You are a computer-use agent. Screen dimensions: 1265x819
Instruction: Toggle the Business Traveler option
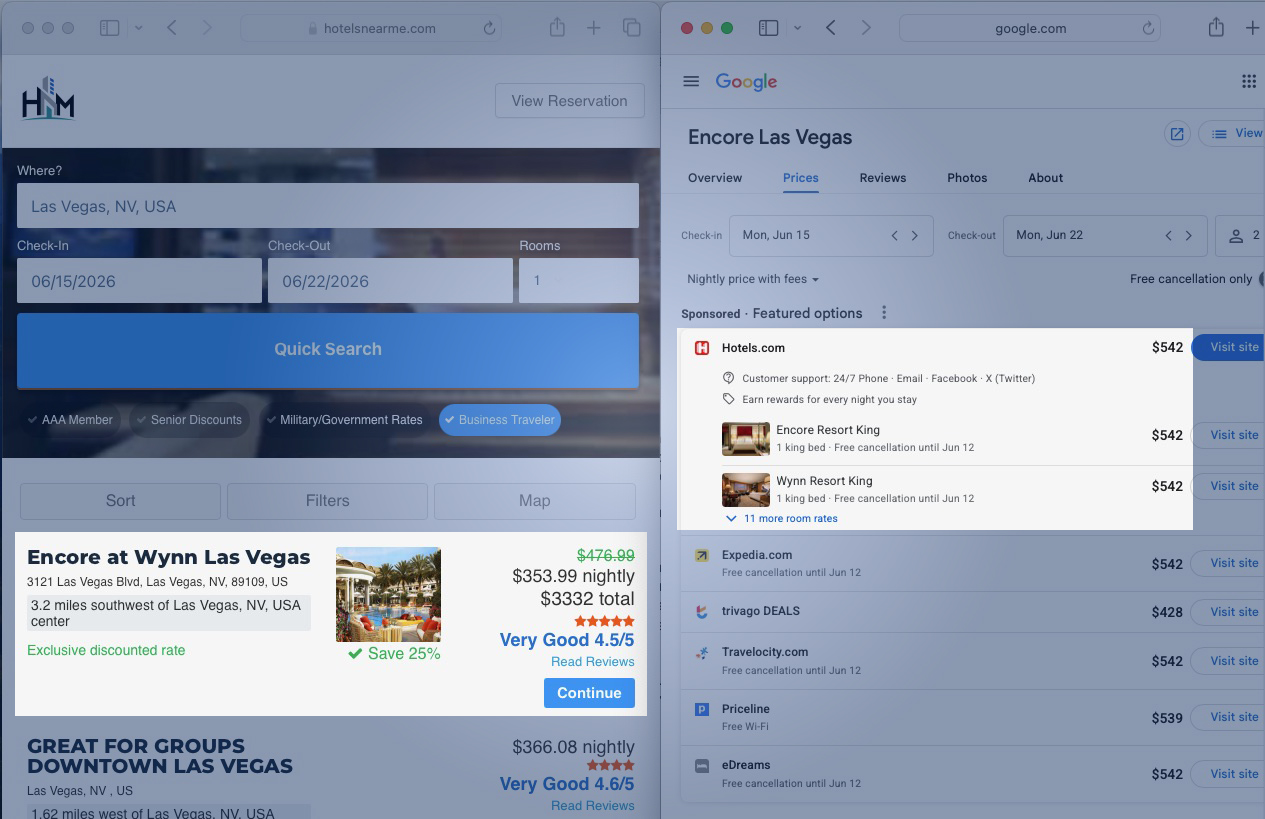click(x=499, y=420)
